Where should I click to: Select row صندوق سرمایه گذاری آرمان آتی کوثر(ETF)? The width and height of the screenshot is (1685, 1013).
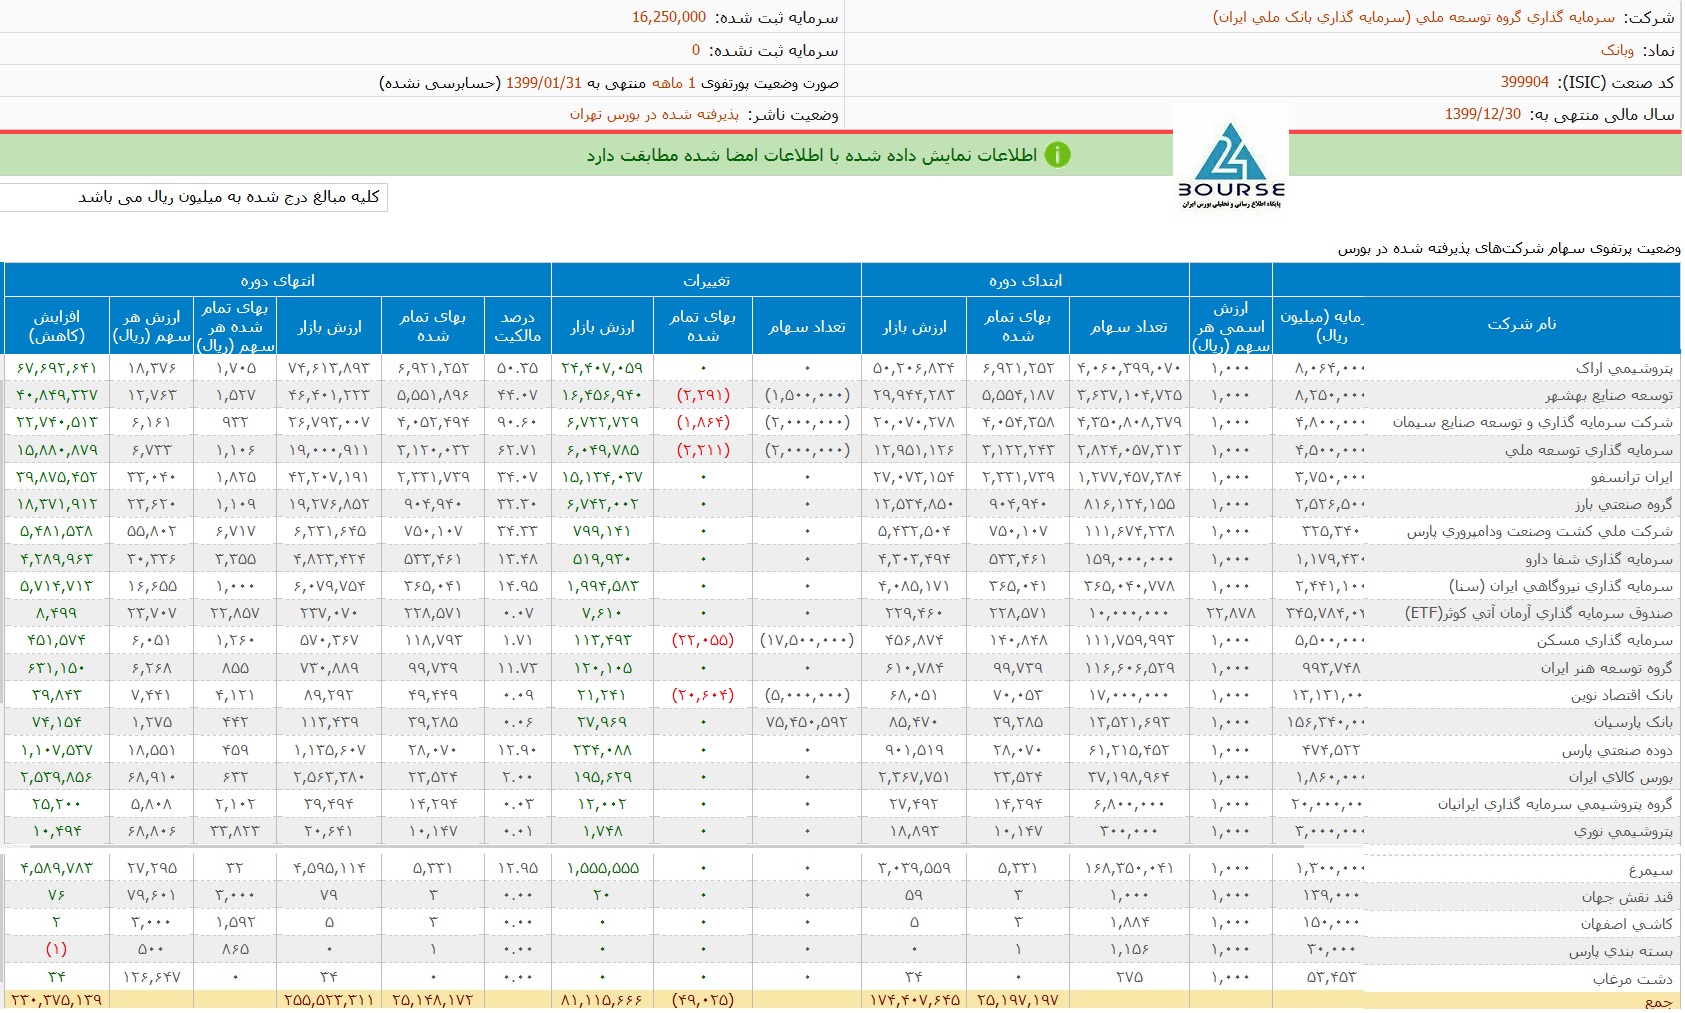(x=1538, y=613)
